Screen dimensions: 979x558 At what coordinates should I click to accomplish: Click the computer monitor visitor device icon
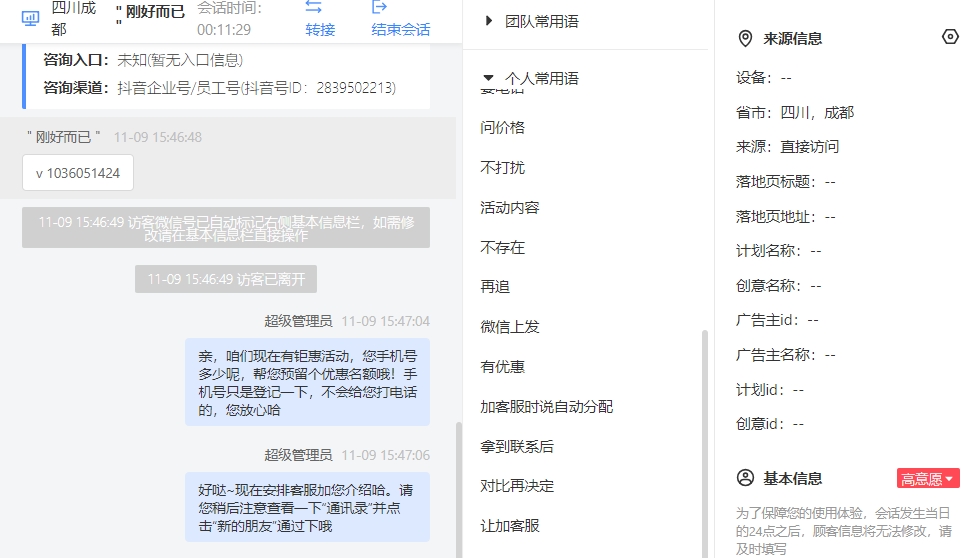(30, 18)
